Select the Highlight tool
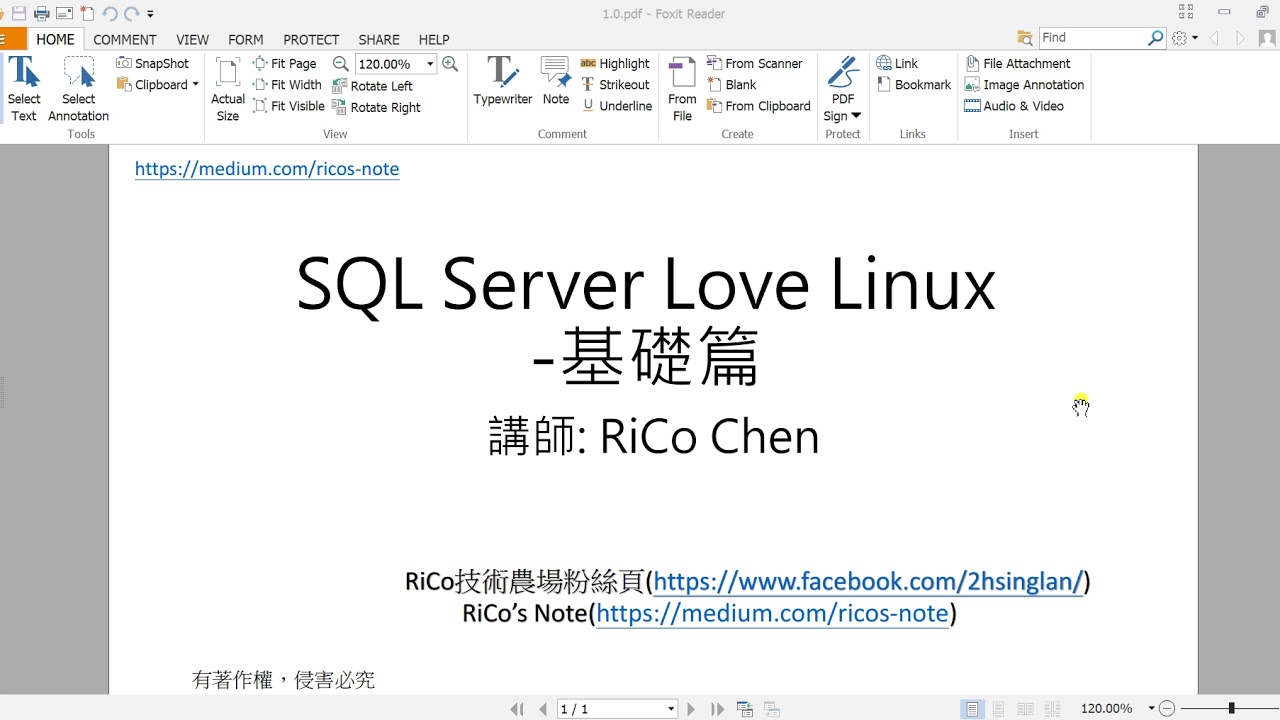 (615, 63)
